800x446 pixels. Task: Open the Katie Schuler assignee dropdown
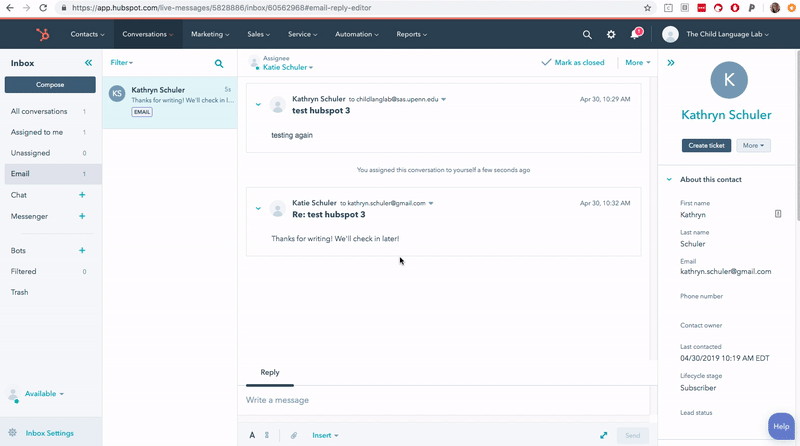[x=288, y=67]
